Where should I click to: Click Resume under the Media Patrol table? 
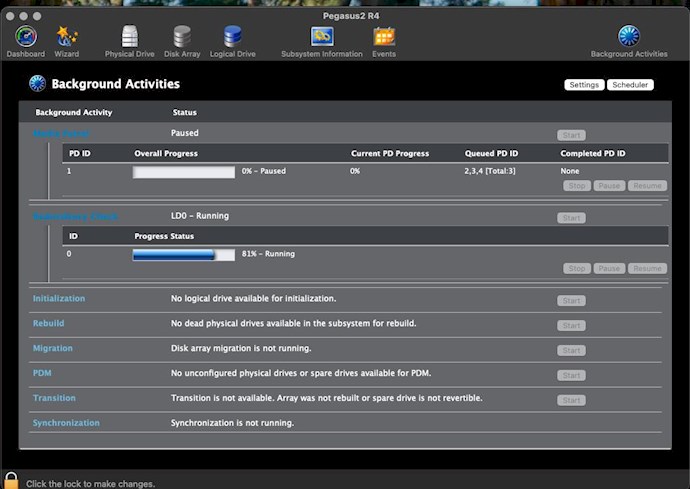click(x=647, y=186)
